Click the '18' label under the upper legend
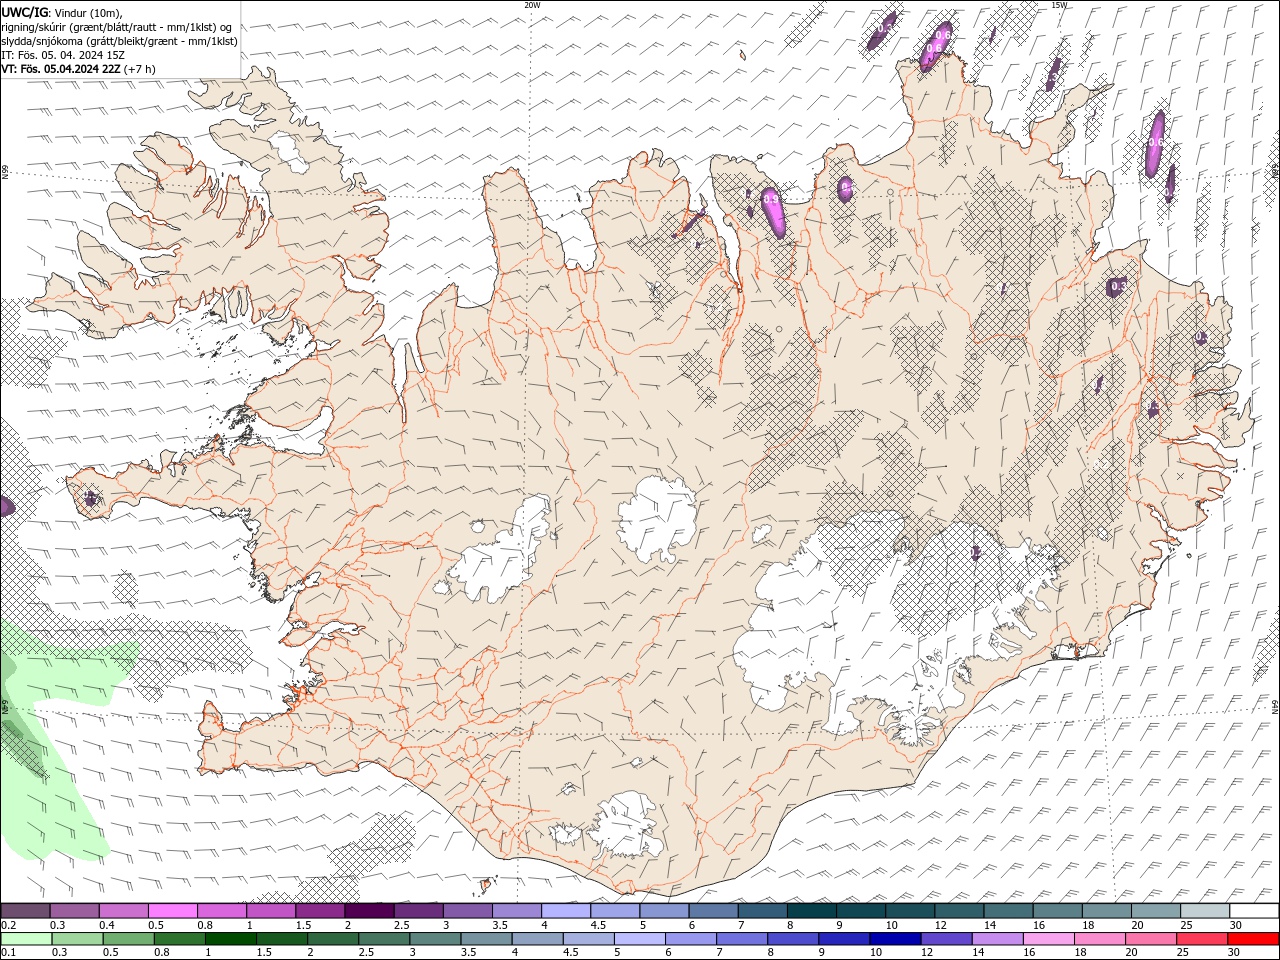 click(1087, 925)
